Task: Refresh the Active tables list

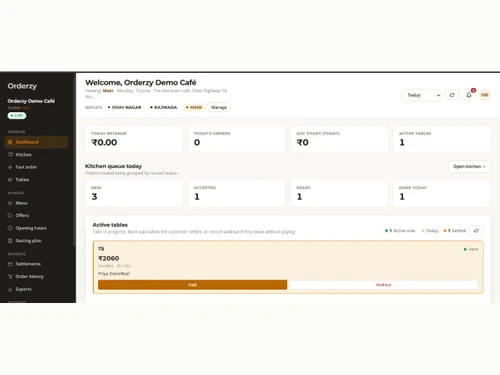Action: (x=476, y=231)
